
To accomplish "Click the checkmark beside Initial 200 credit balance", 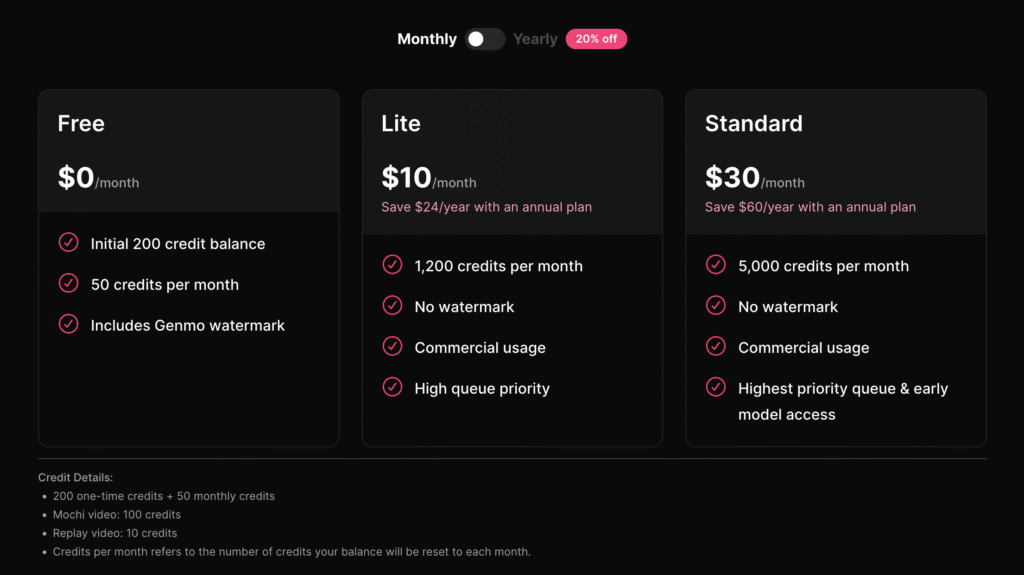I will [69, 242].
